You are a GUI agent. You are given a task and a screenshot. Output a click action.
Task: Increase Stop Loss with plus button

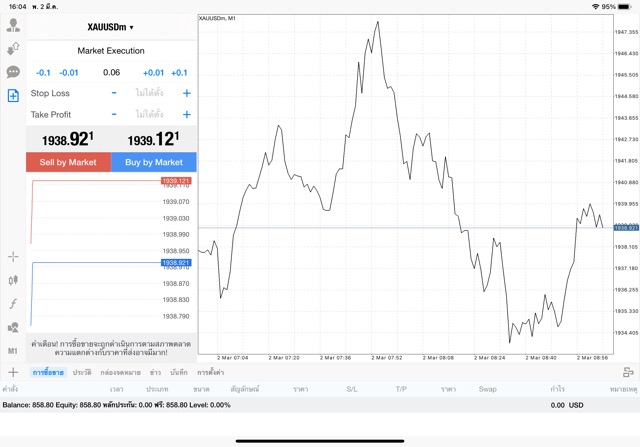(x=186, y=93)
